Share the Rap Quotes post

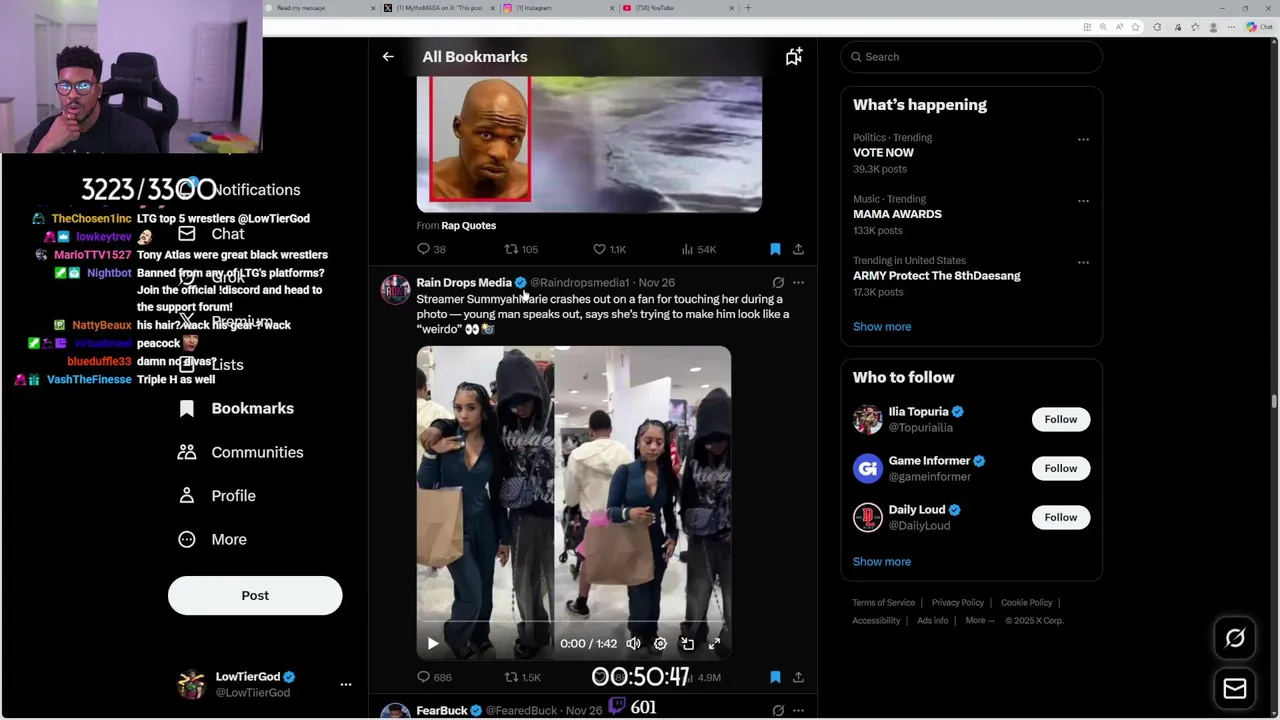798,249
